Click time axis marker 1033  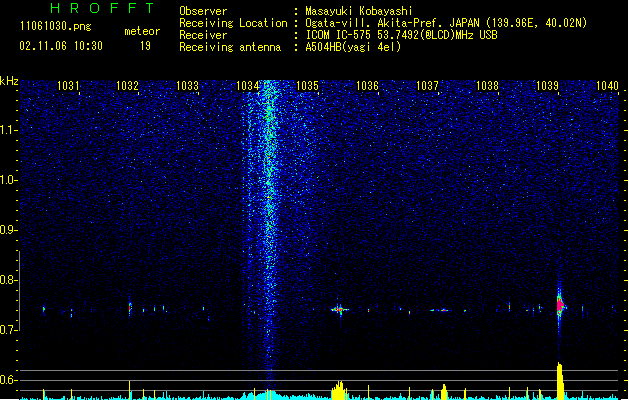coord(187,86)
